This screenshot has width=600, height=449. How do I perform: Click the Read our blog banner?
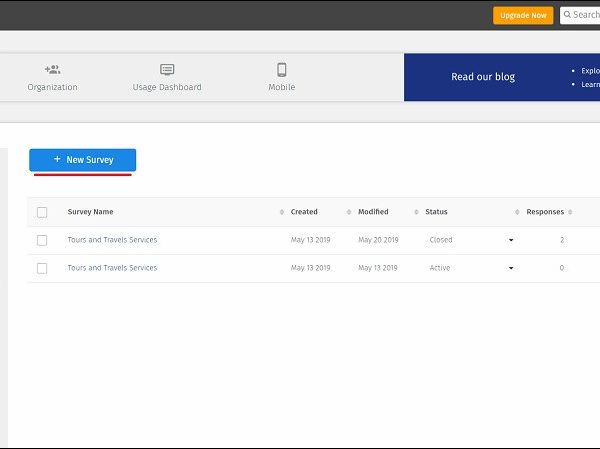483,77
